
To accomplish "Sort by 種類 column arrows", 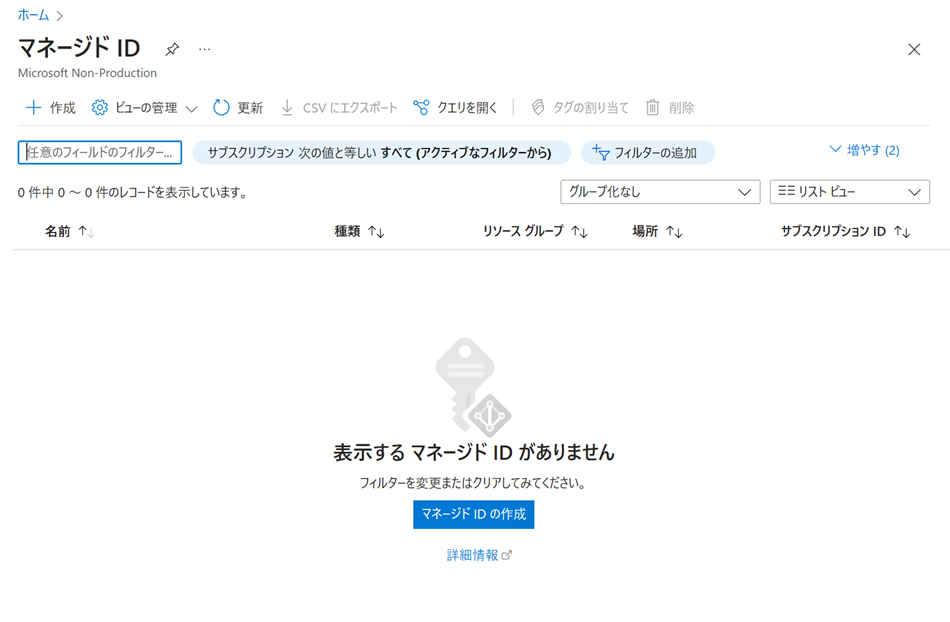I will 376,232.
